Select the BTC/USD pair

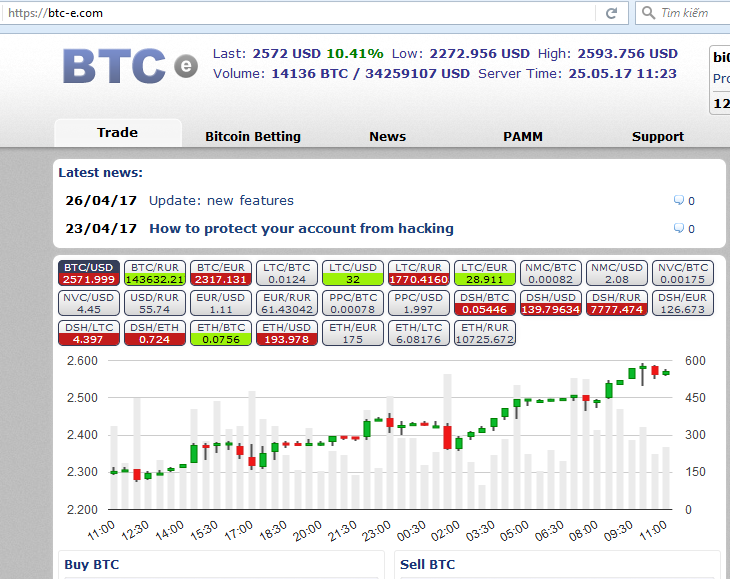tap(88, 273)
